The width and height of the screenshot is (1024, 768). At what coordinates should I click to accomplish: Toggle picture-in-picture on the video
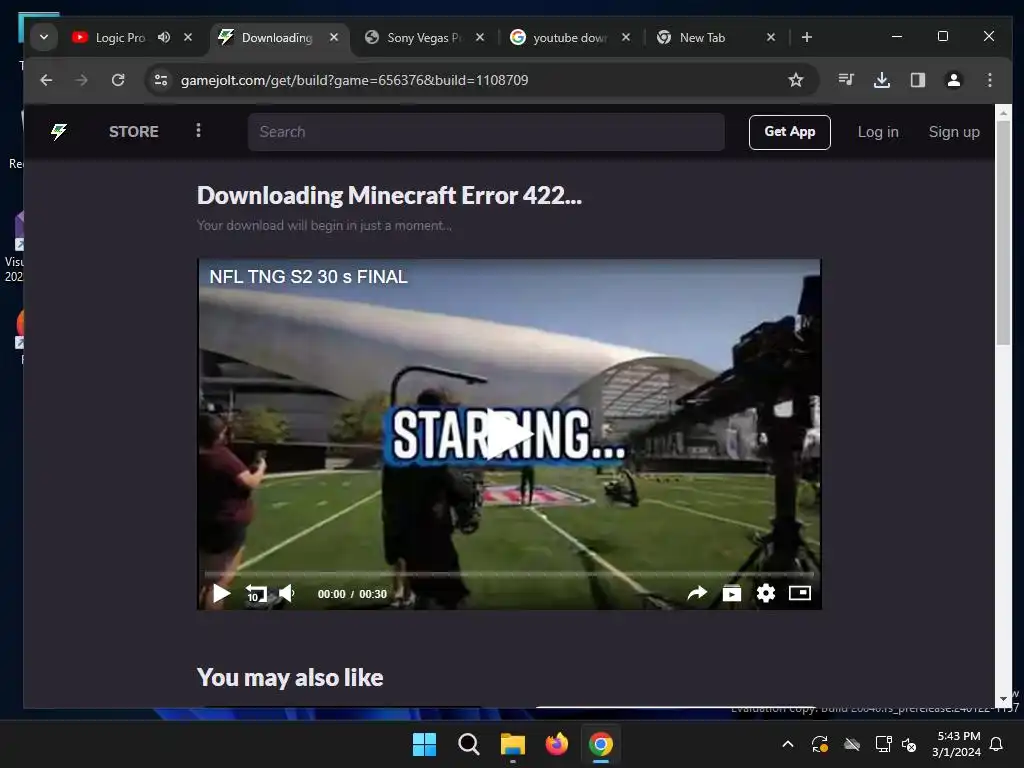800,593
